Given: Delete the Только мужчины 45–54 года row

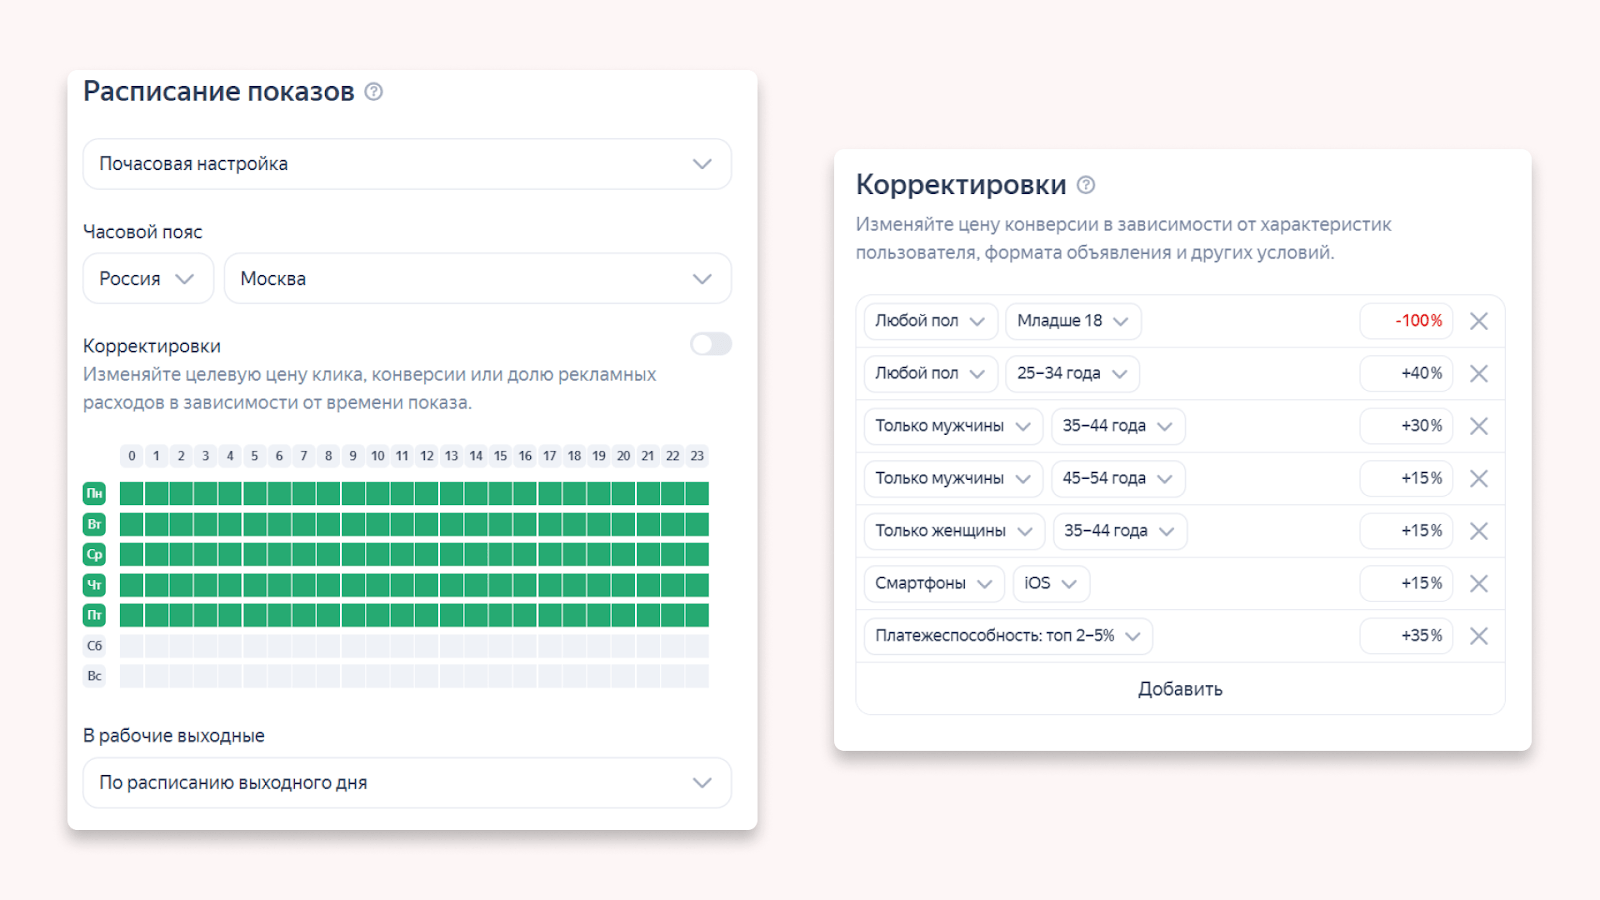Looking at the screenshot, I should (1479, 479).
